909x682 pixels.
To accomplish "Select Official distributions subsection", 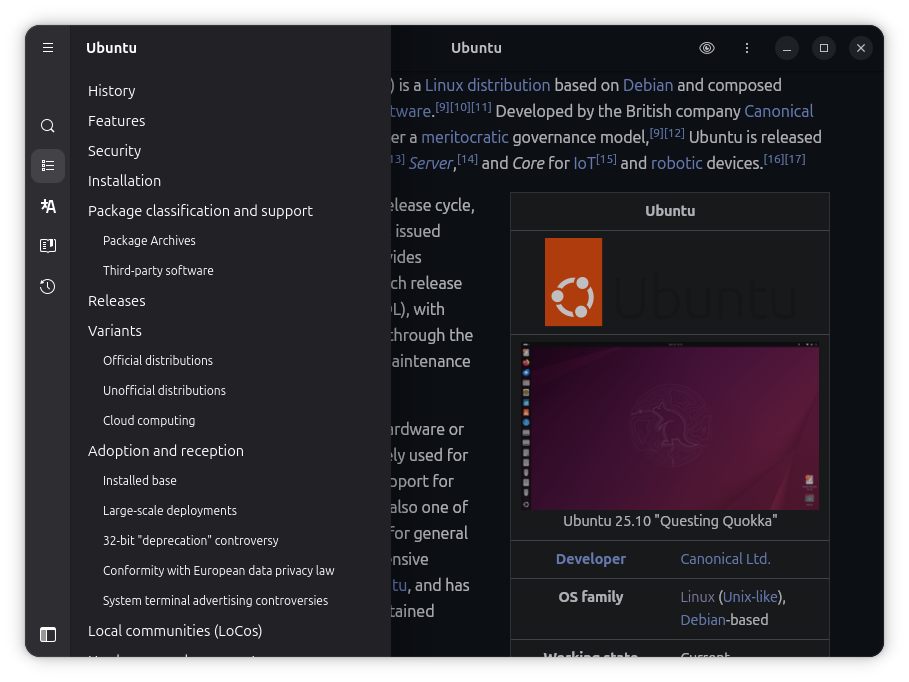I will point(158,361).
